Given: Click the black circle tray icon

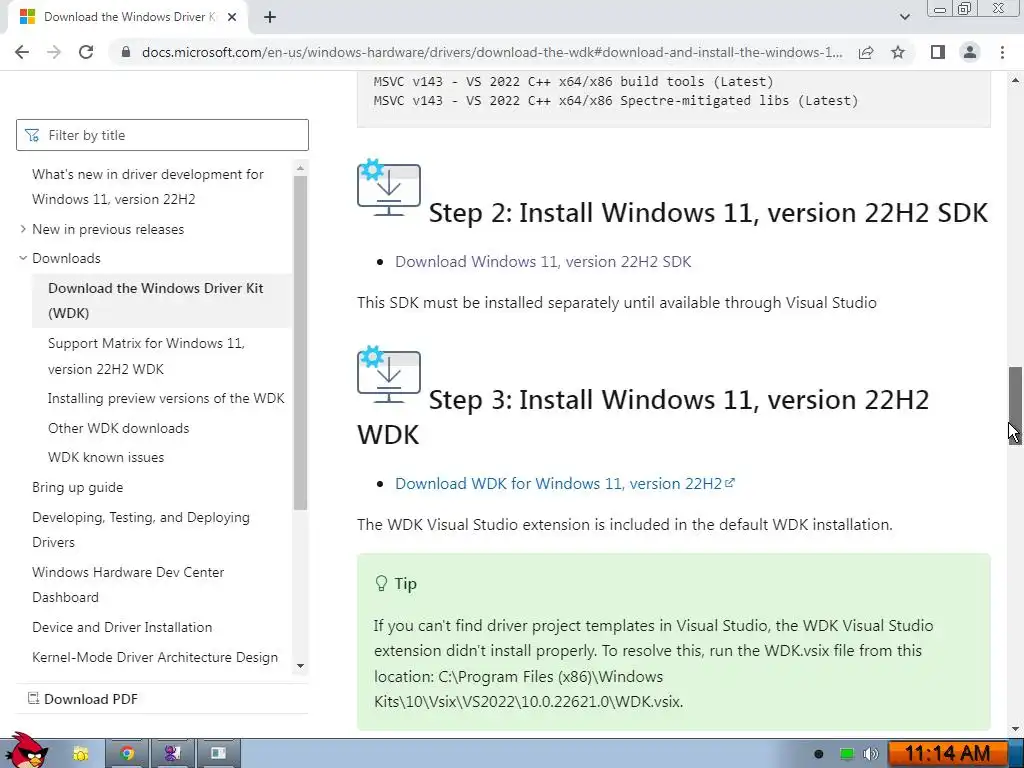Looking at the screenshot, I should point(818,754).
